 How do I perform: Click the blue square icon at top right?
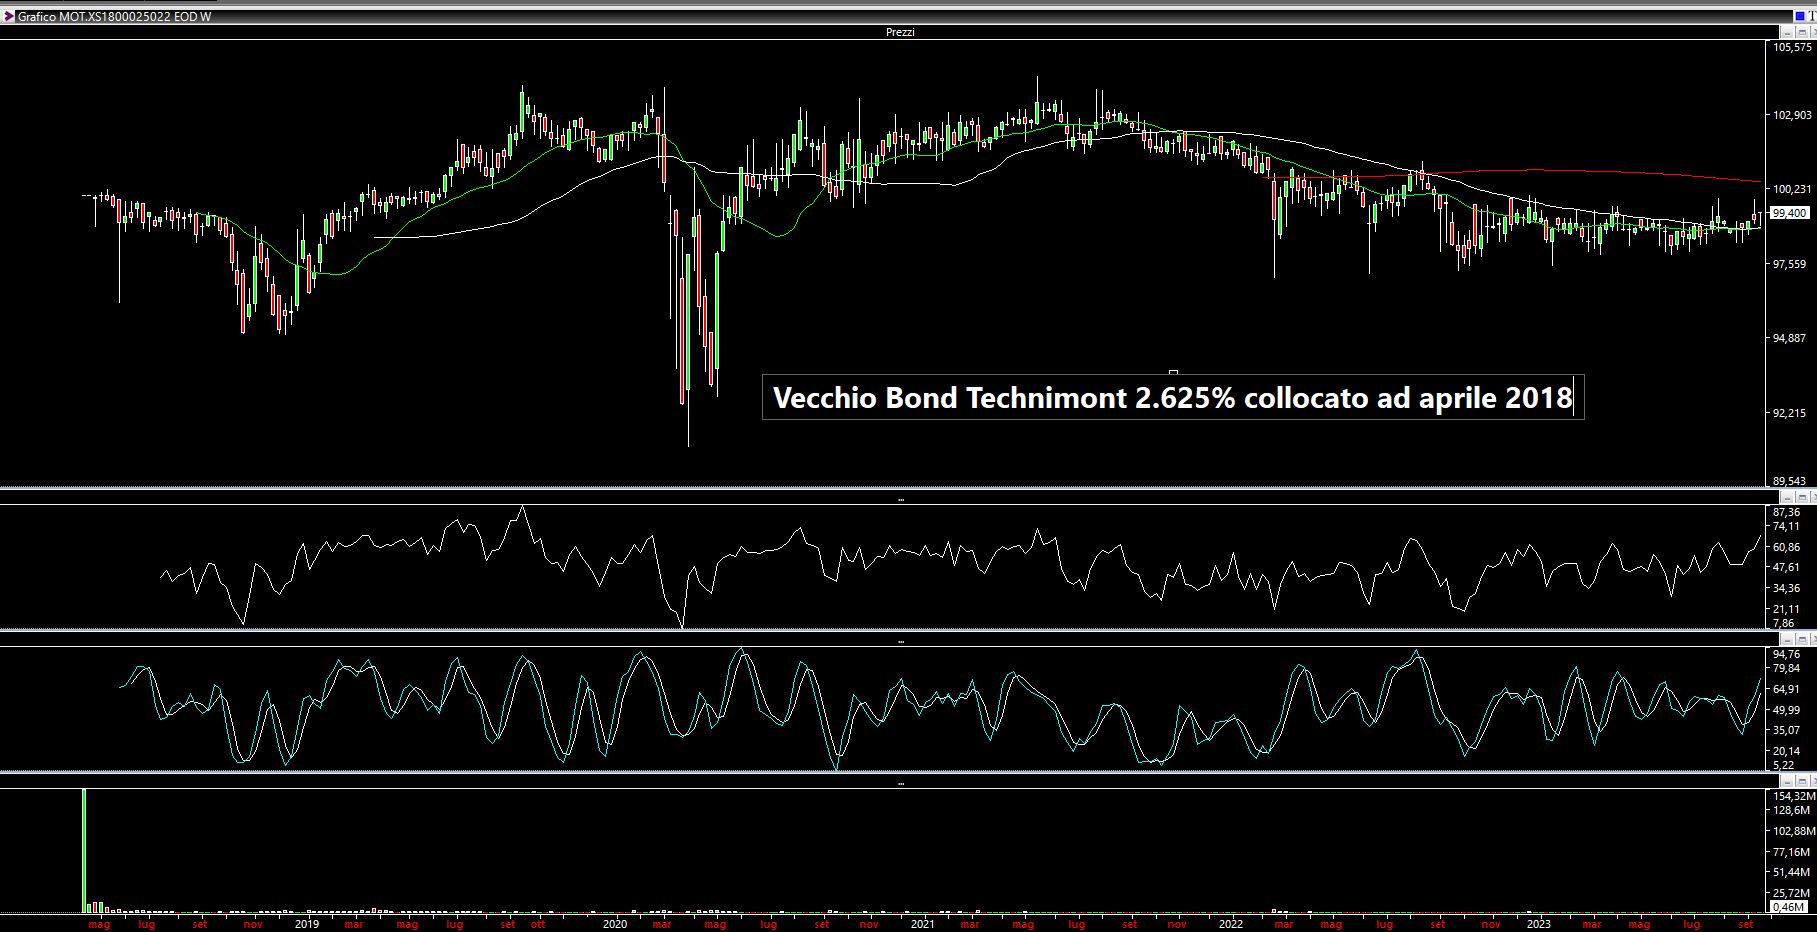click(1800, 16)
